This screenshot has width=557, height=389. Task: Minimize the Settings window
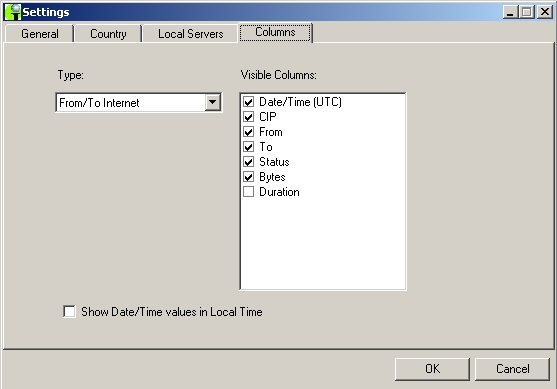(x=510, y=12)
